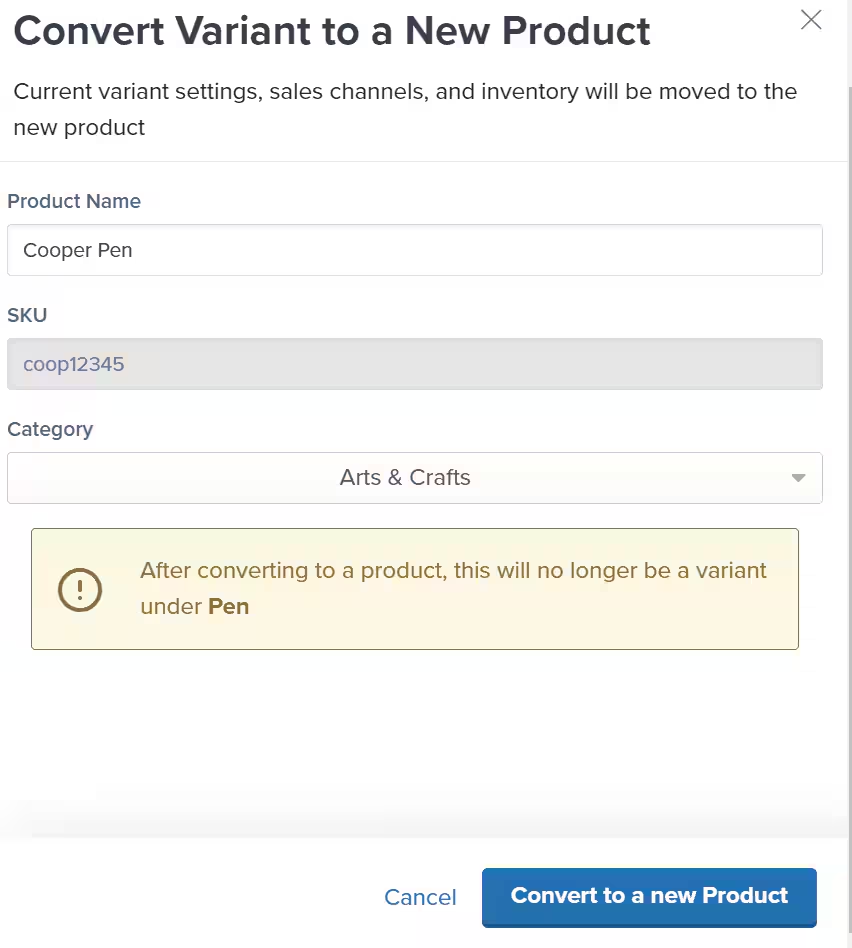
Task: Select the Cooper Pen text in Product Name
Action: point(77,250)
